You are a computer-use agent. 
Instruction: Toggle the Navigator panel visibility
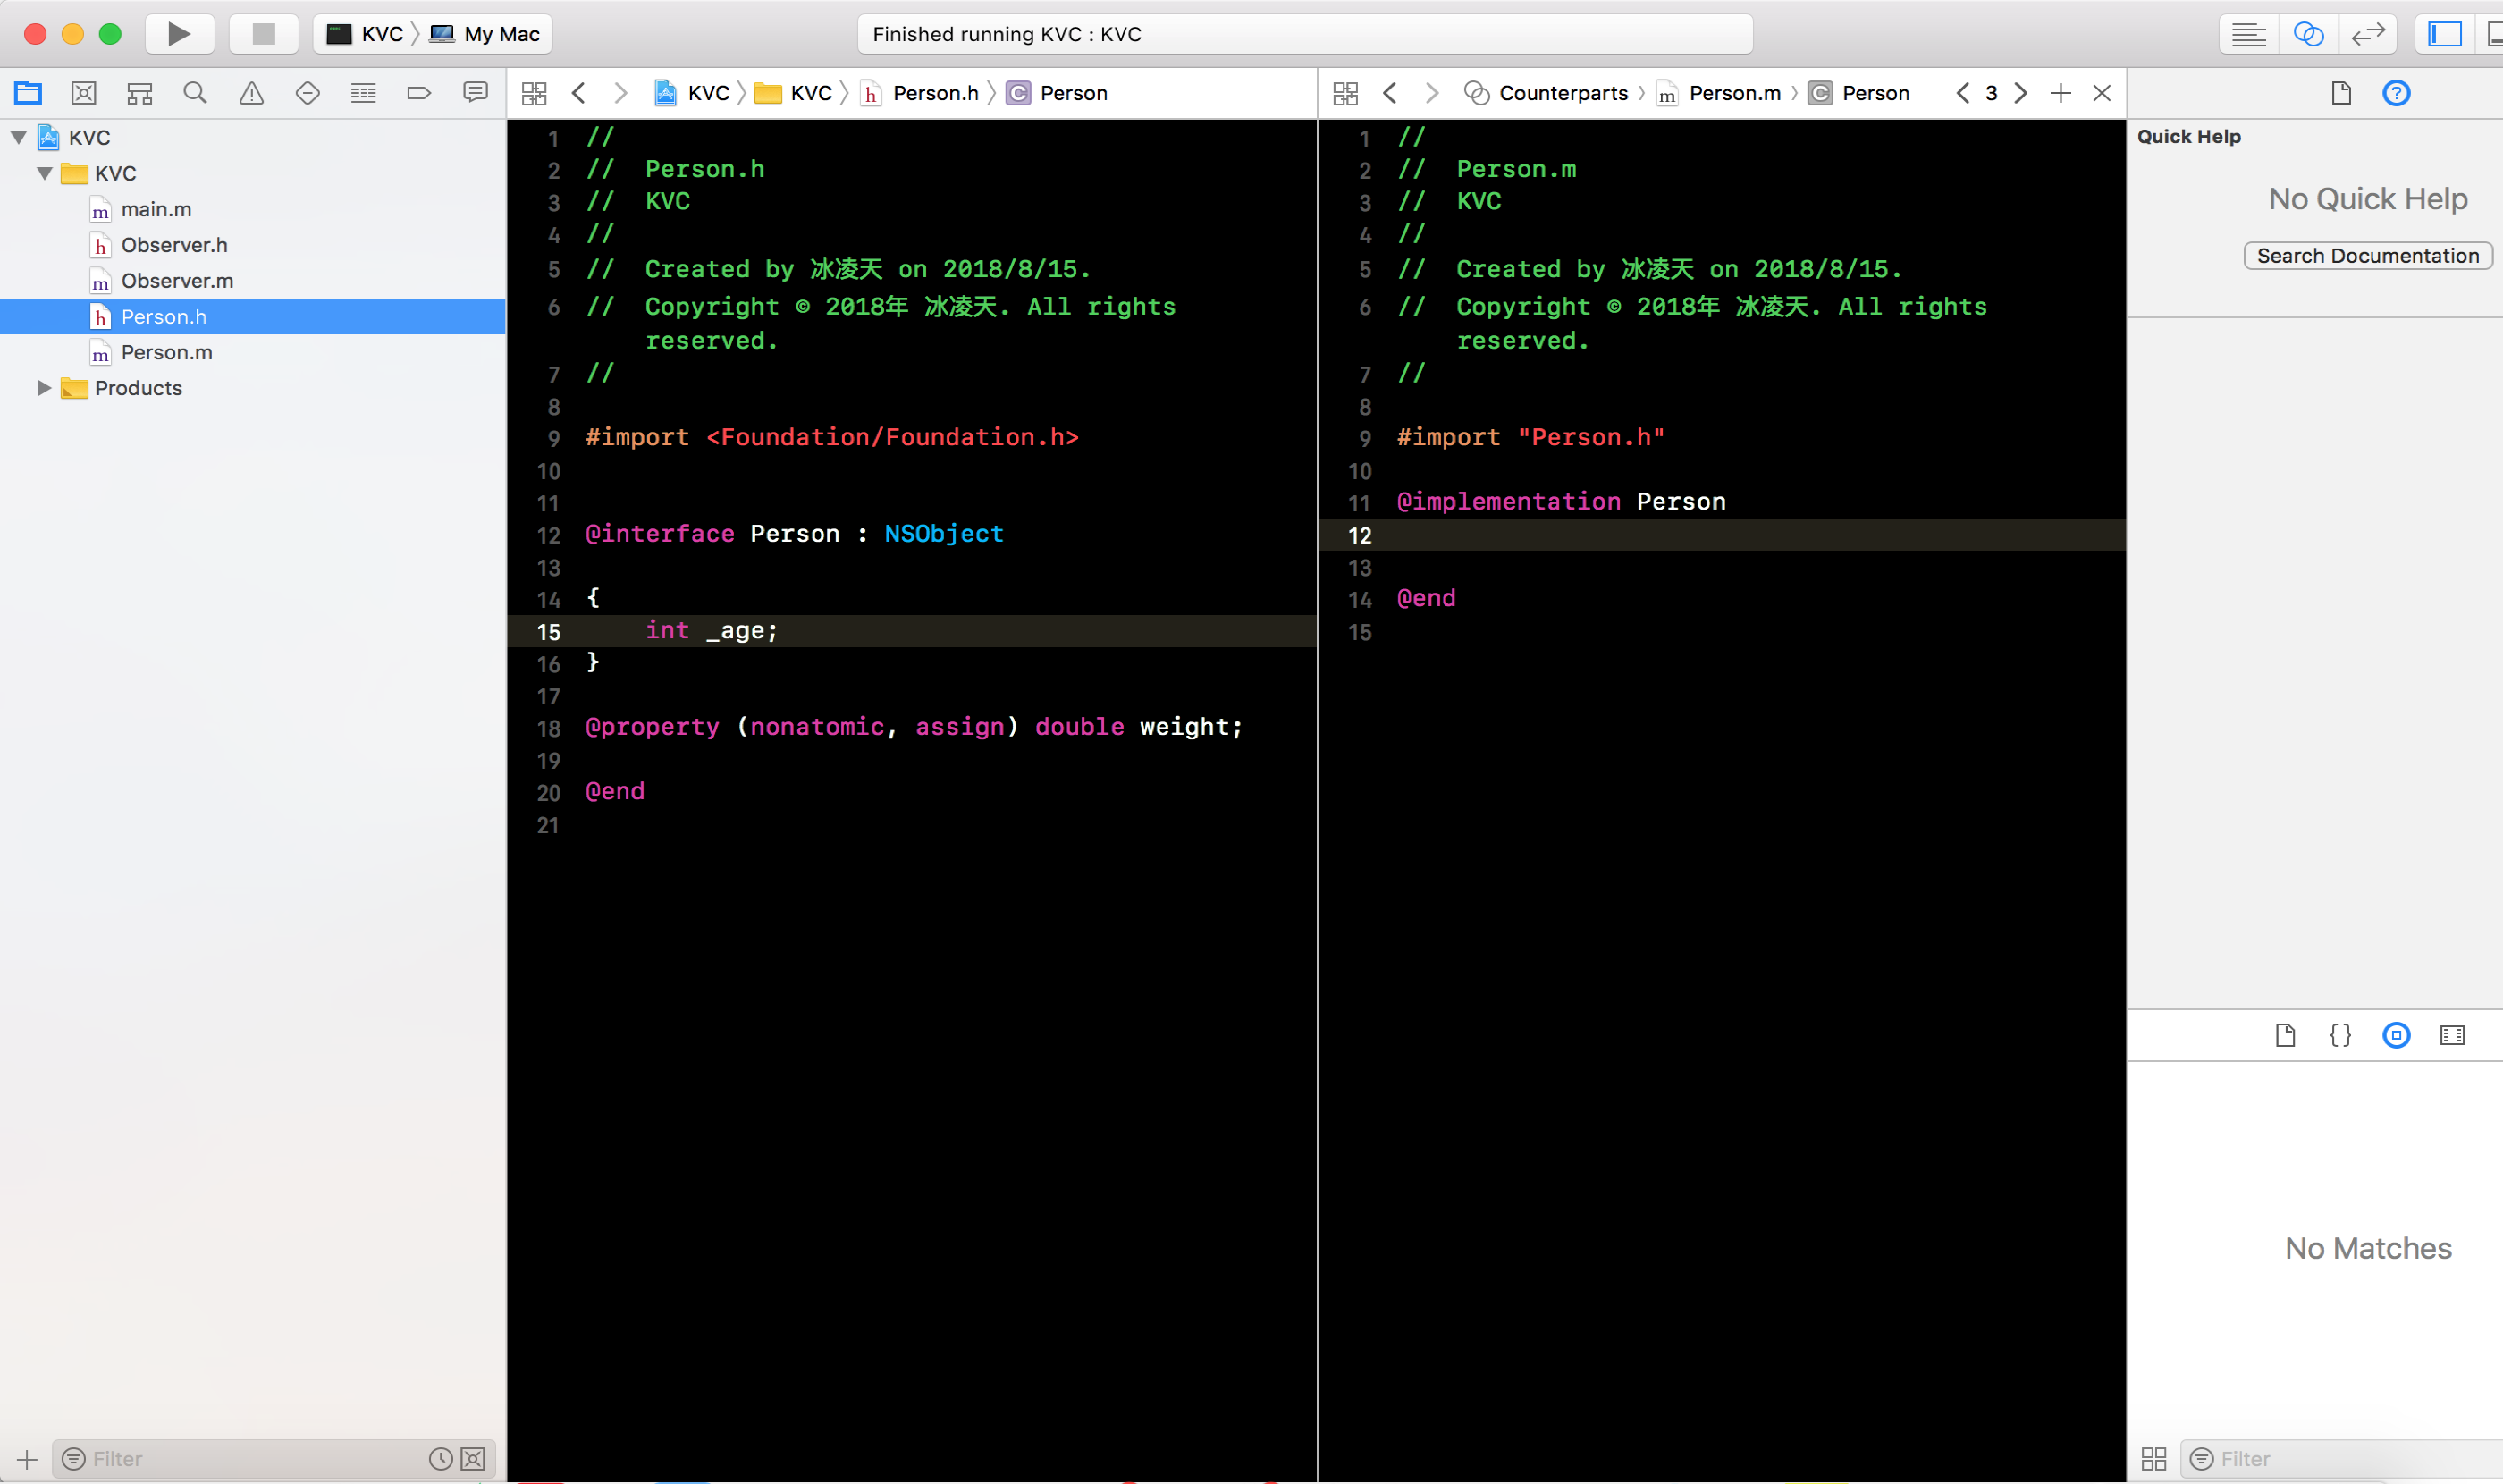[x=2444, y=34]
